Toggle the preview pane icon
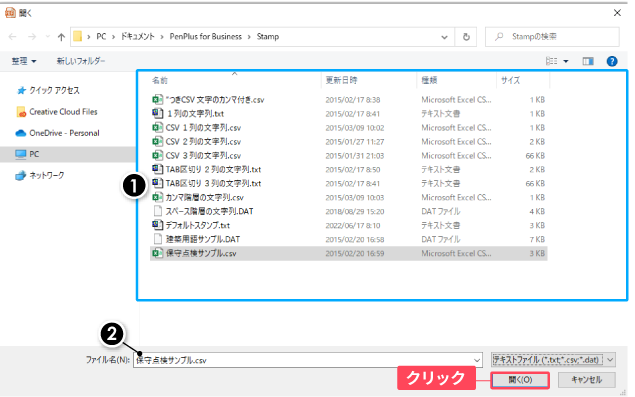Image resolution: width=635 pixels, height=397 pixels. (x=588, y=61)
